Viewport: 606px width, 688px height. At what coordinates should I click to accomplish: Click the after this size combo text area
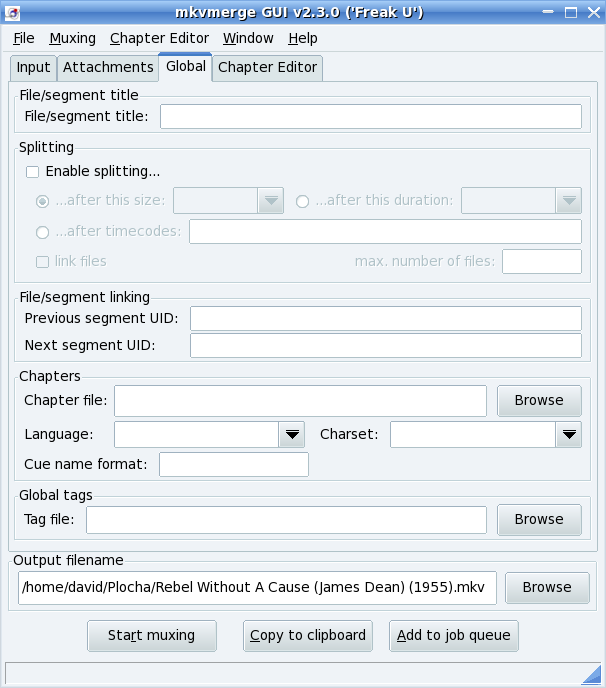[216, 201]
